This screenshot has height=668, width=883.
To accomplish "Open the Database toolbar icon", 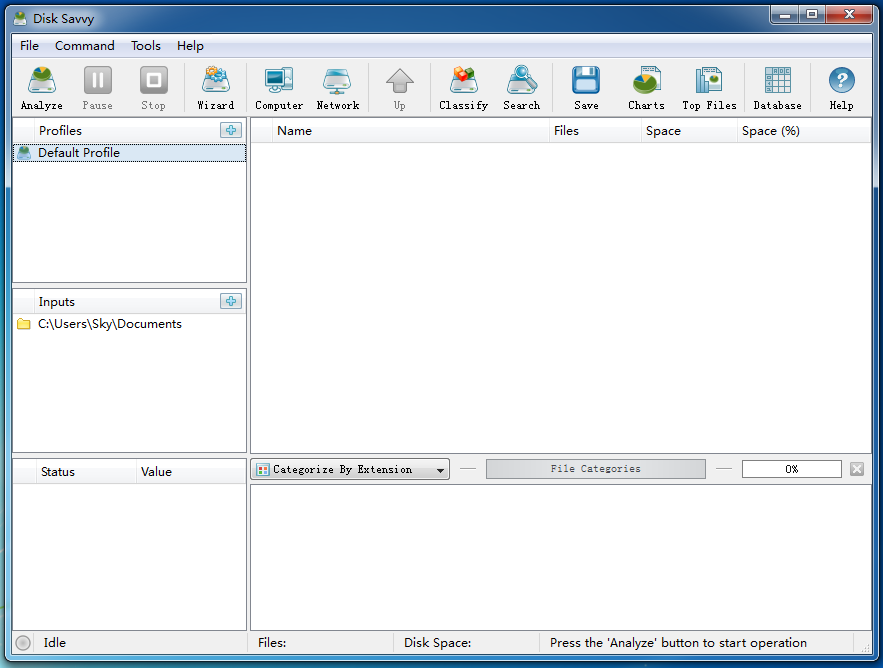I will click(777, 88).
